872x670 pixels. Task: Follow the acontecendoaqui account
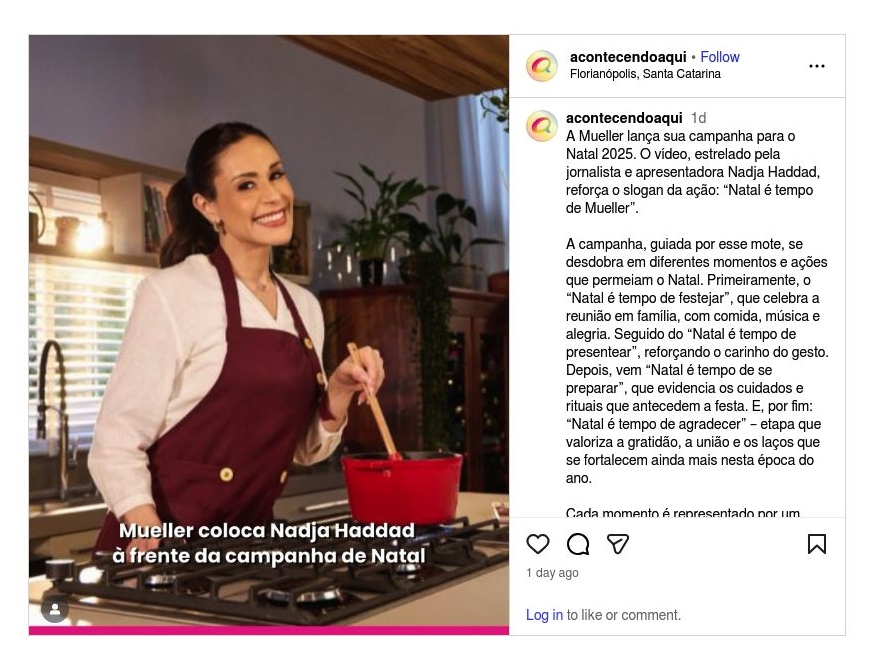point(720,57)
